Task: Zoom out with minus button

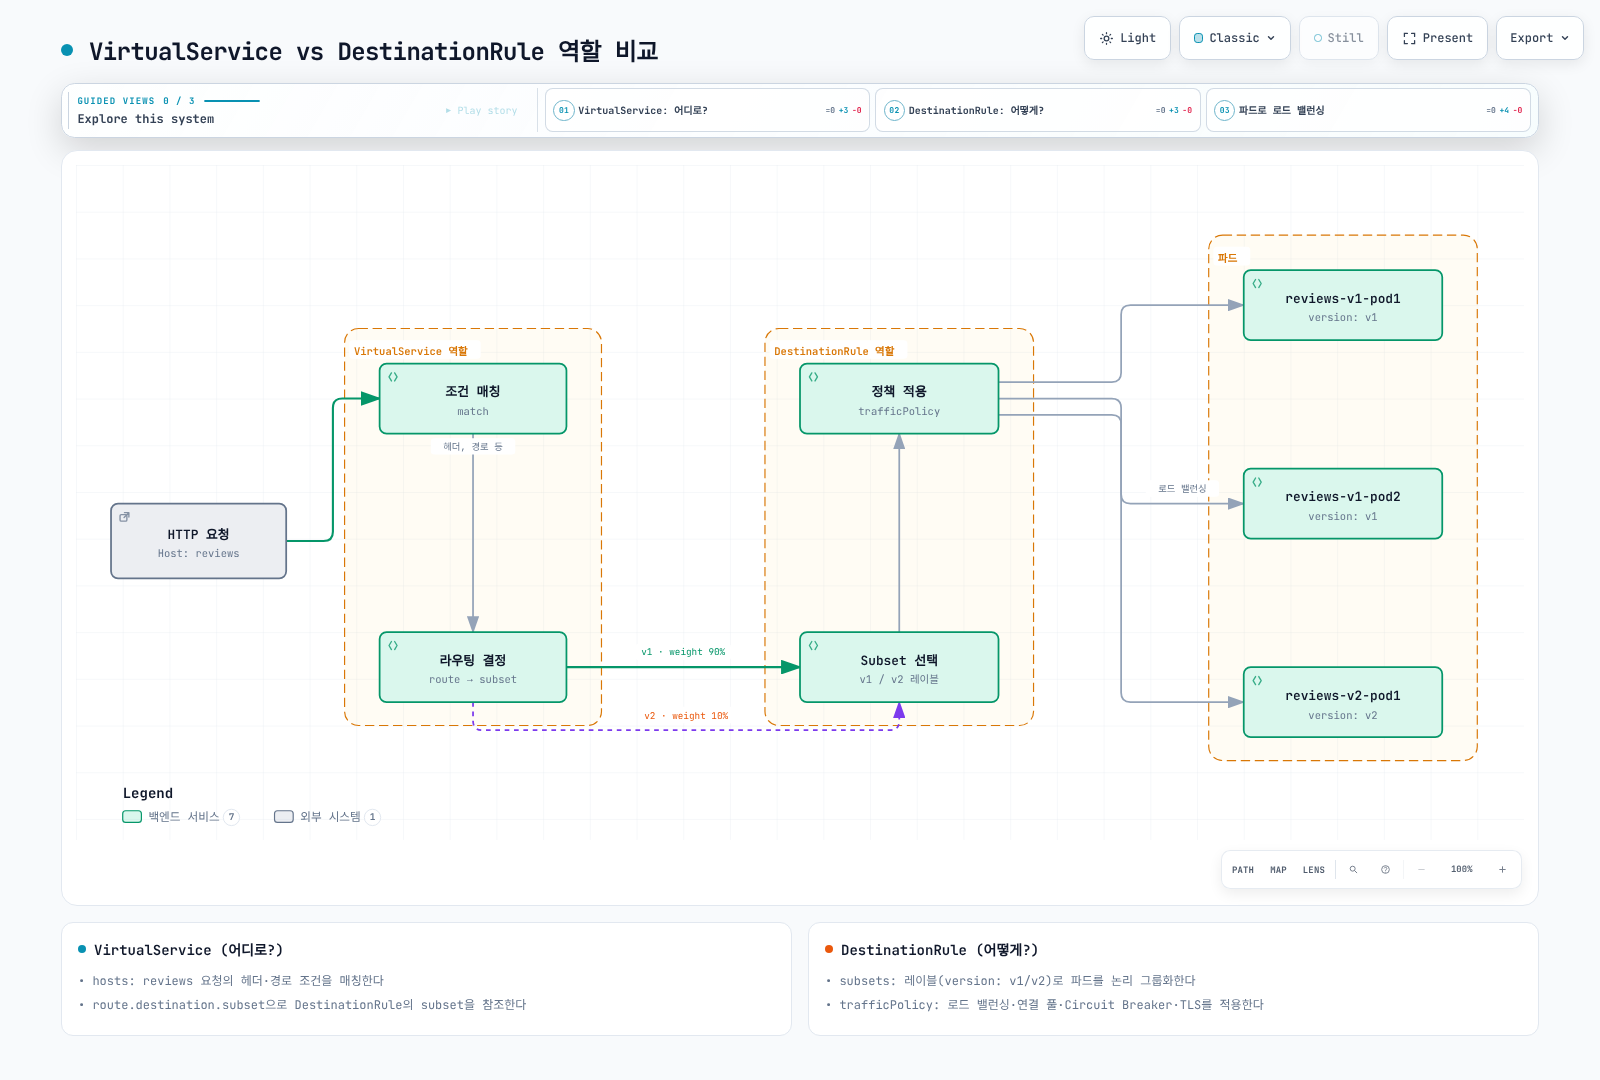Action: [x=1421, y=870]
